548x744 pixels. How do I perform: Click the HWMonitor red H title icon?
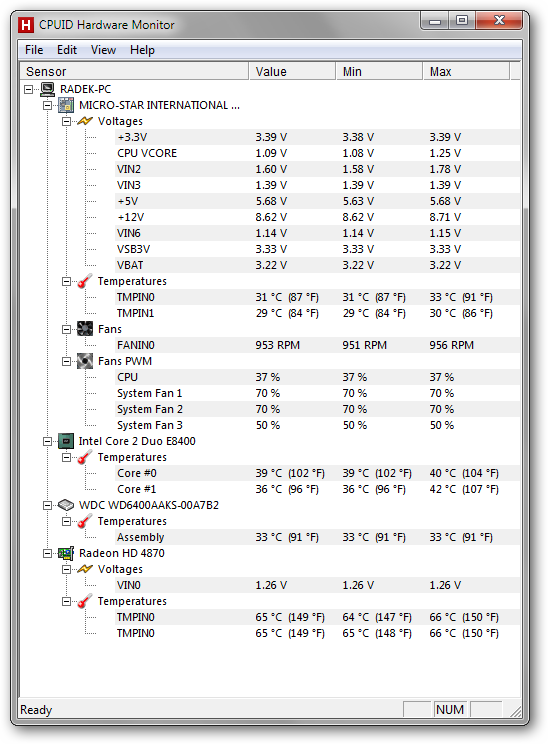(x=26, y=25)
